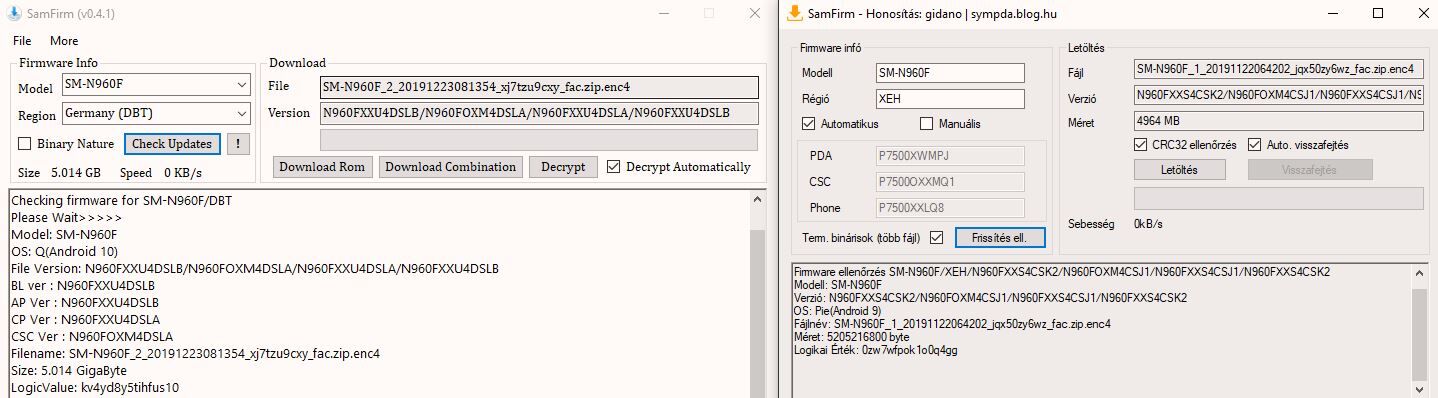This screenshot has height=398, width=1438.
Task: Click the disabled Visszafejtés button
Action: click(1310, 170)
